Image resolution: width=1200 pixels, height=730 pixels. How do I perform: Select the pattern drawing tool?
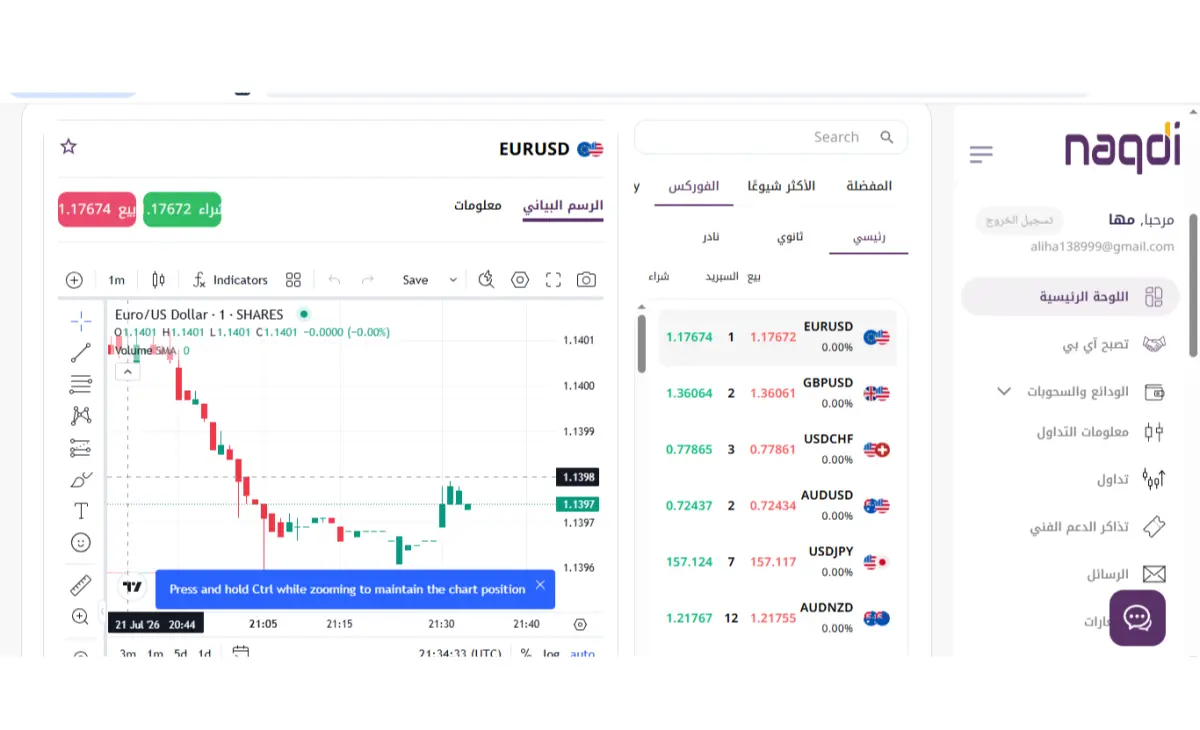point(81,415)
